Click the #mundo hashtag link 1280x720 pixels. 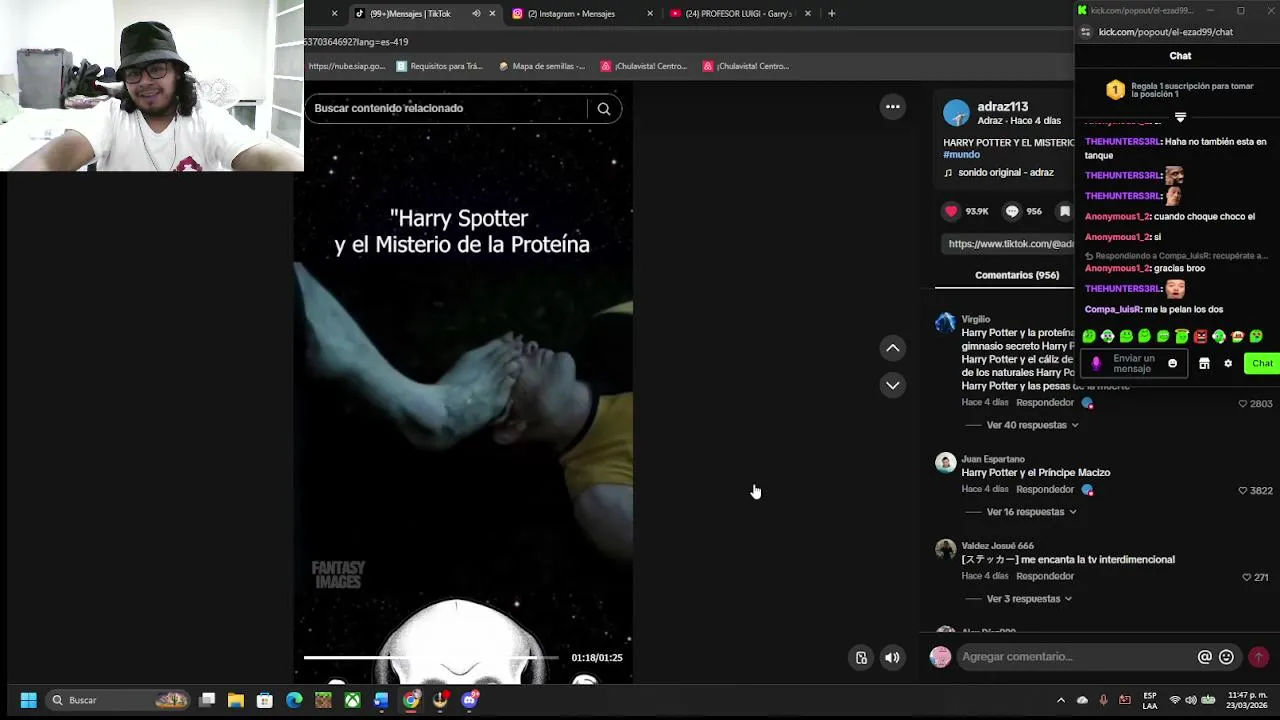[x=961, y=155]
